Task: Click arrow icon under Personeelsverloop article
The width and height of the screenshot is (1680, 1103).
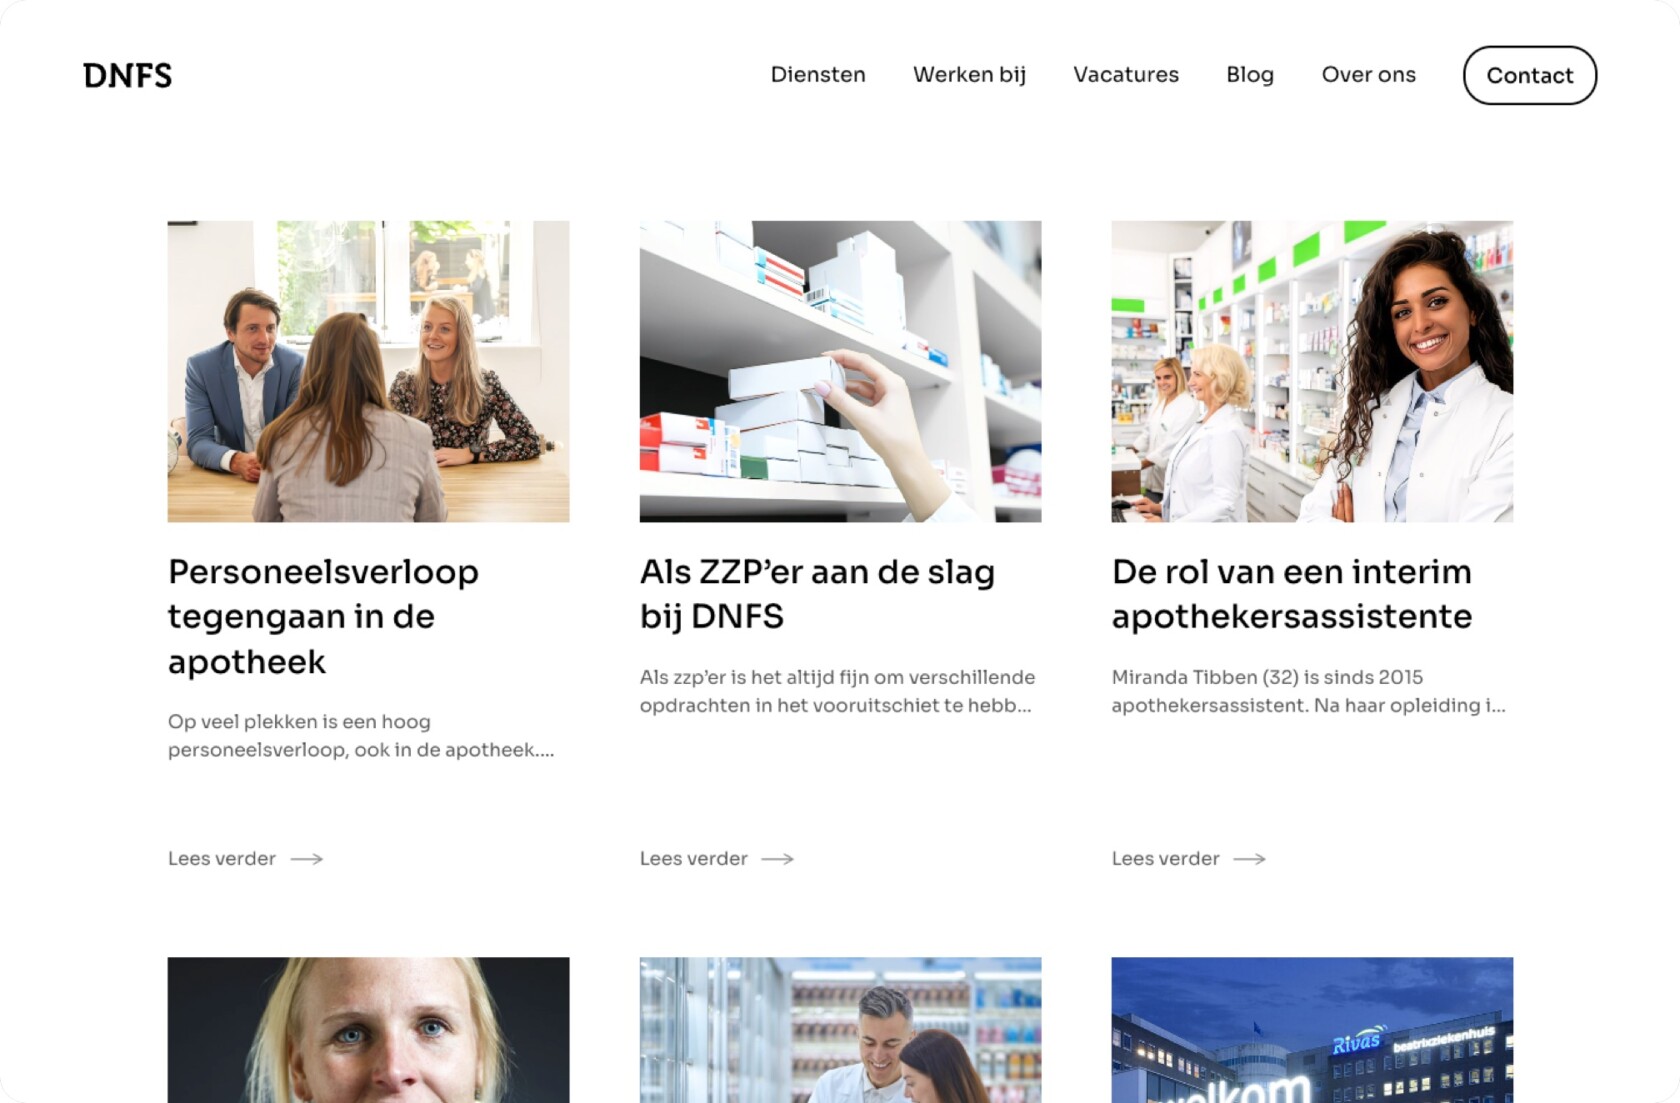Action: pyautogui.click(x=307, y=859)
